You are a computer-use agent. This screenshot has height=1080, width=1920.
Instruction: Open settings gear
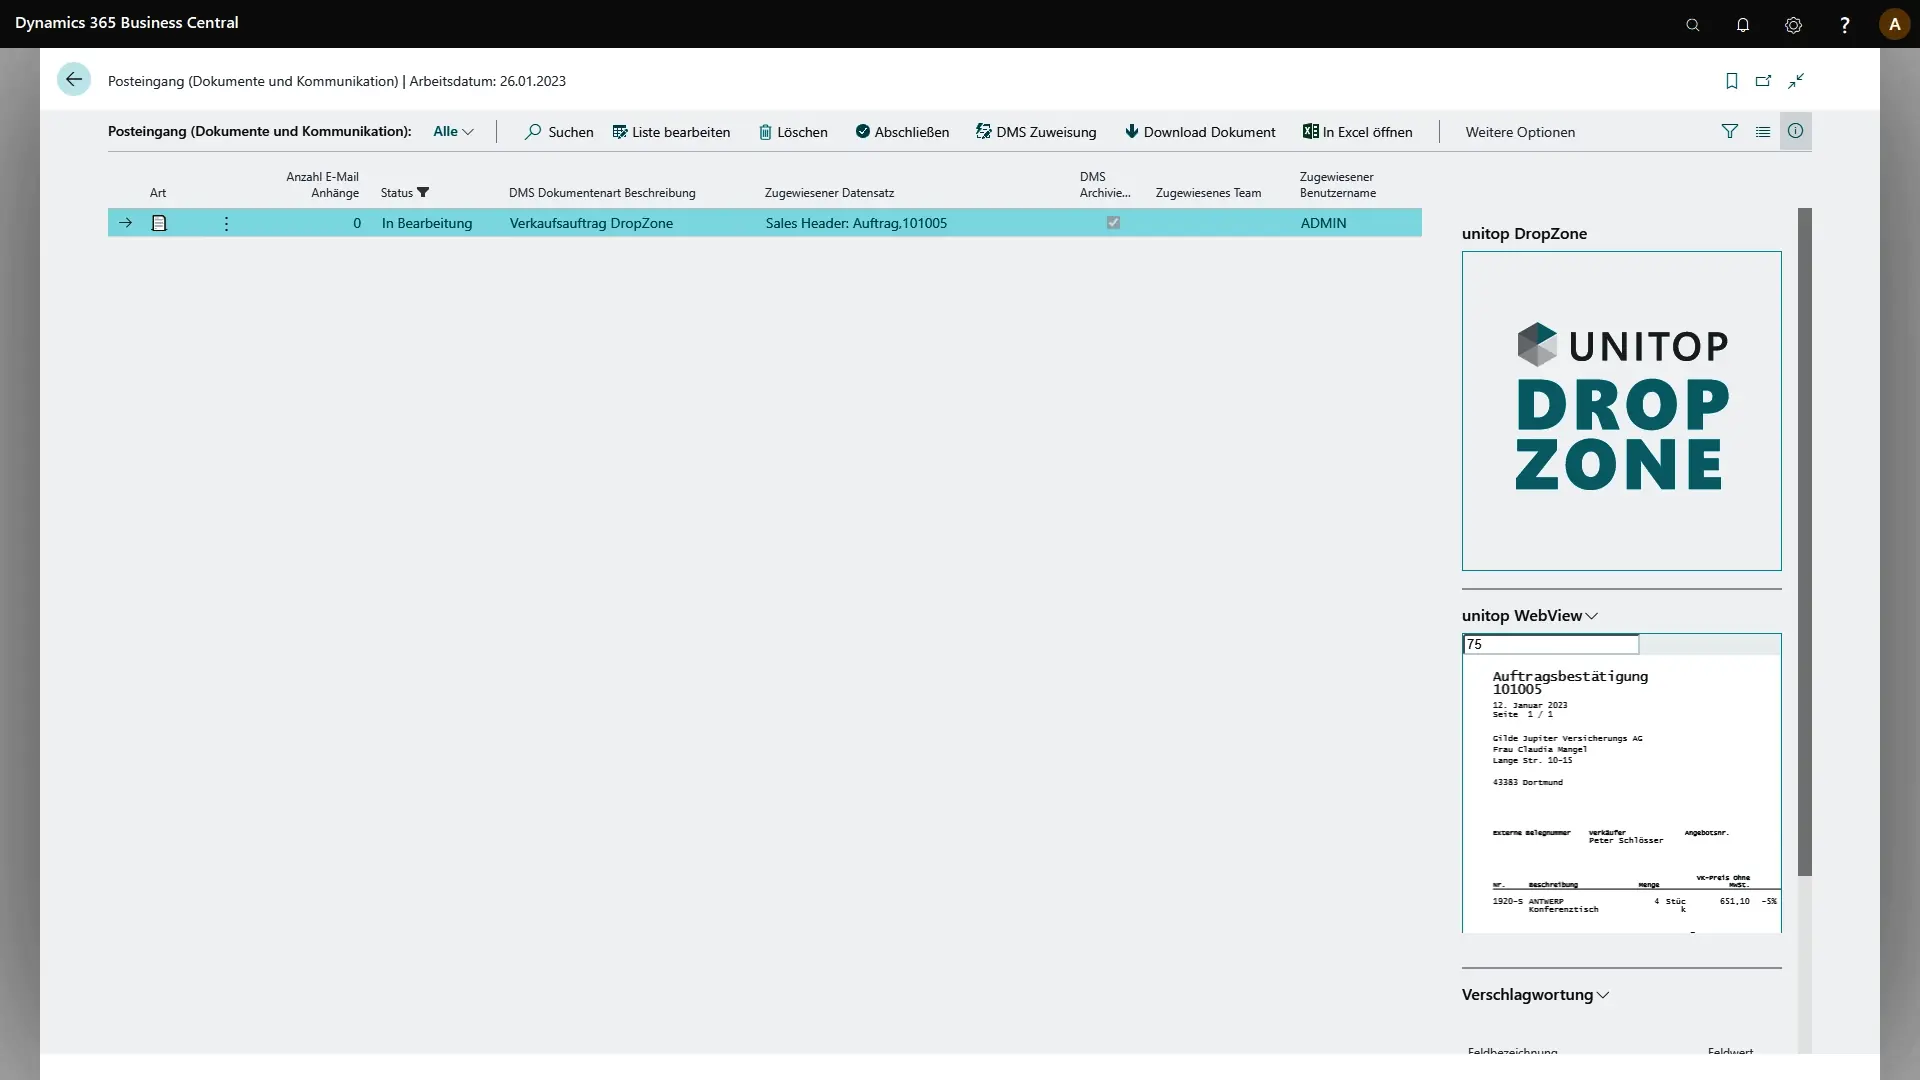click(x=1794, y=25)
